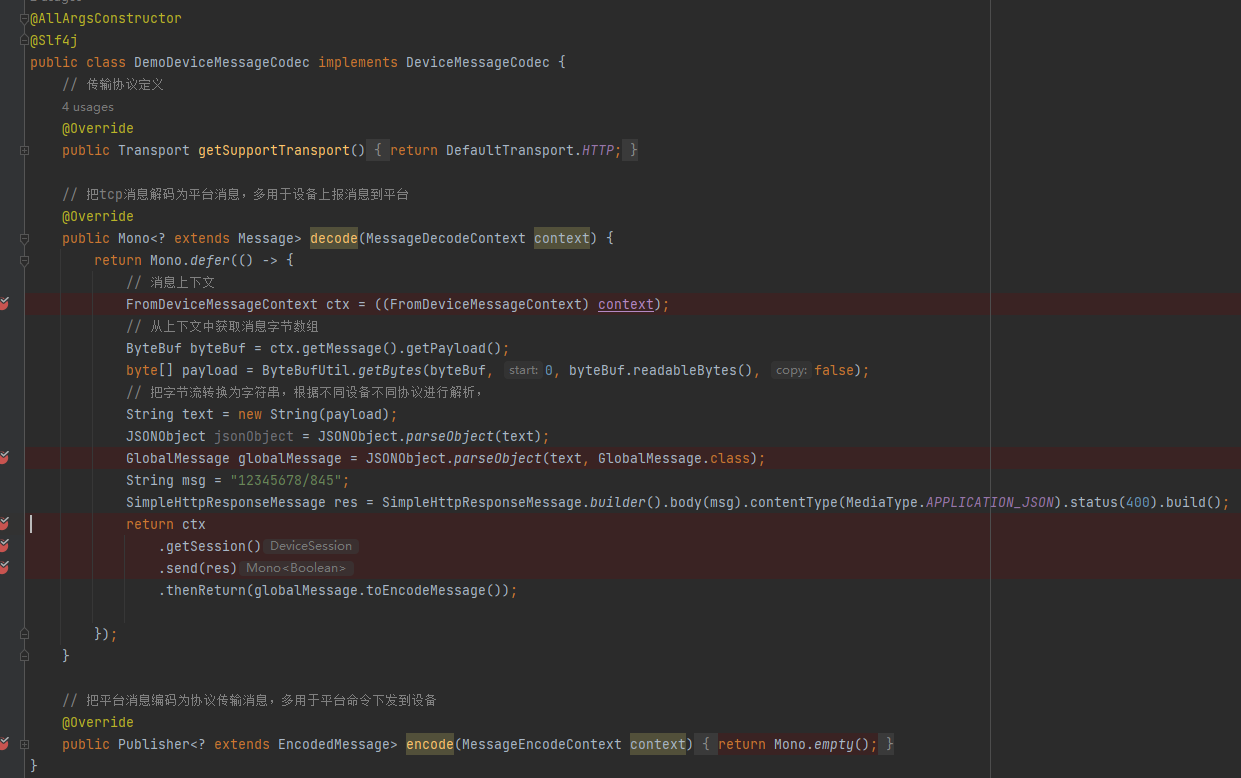Click @Override above encode method
Screen dimensions: 1241x778
[x=98, y=722]
